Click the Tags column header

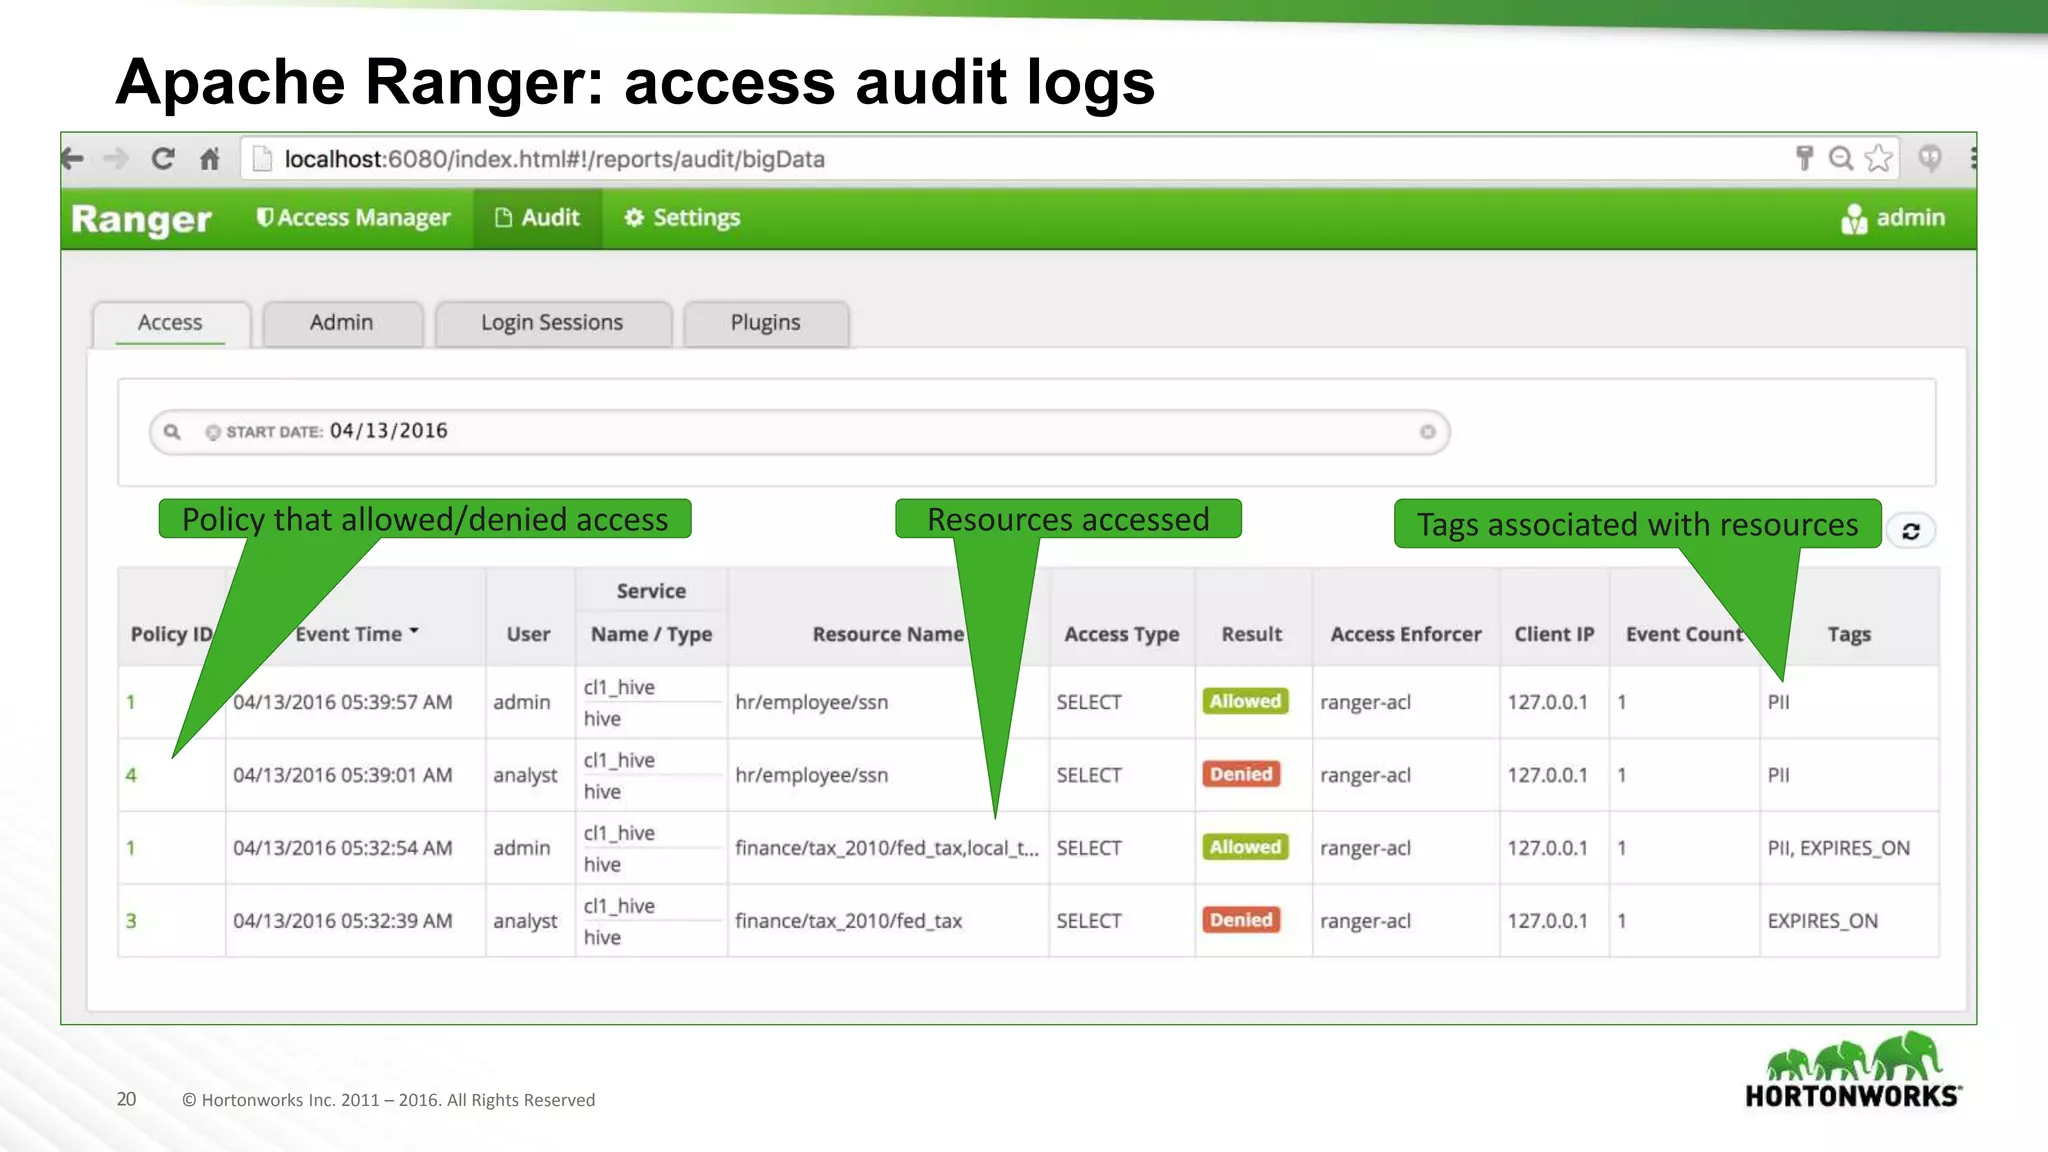1848,634
